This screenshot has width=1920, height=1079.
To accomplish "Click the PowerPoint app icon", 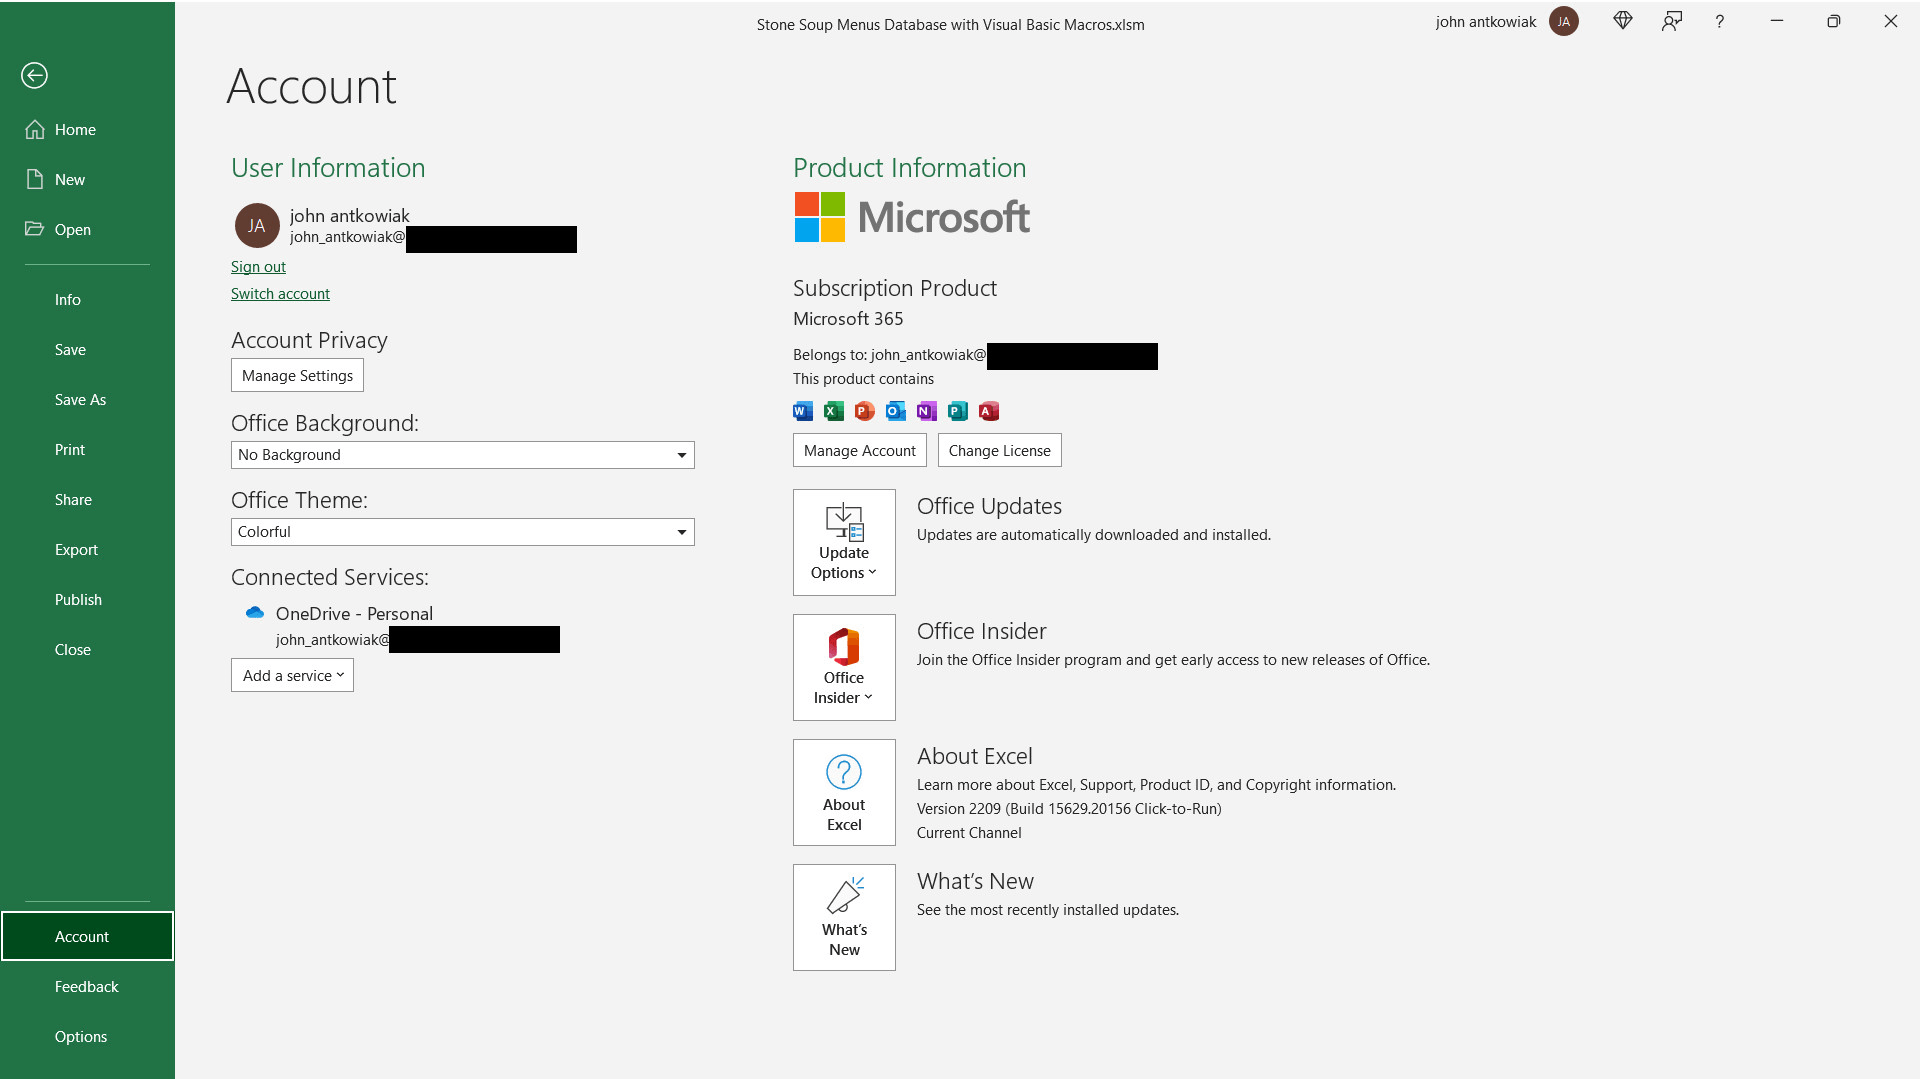I will click(x=865, y=411).
